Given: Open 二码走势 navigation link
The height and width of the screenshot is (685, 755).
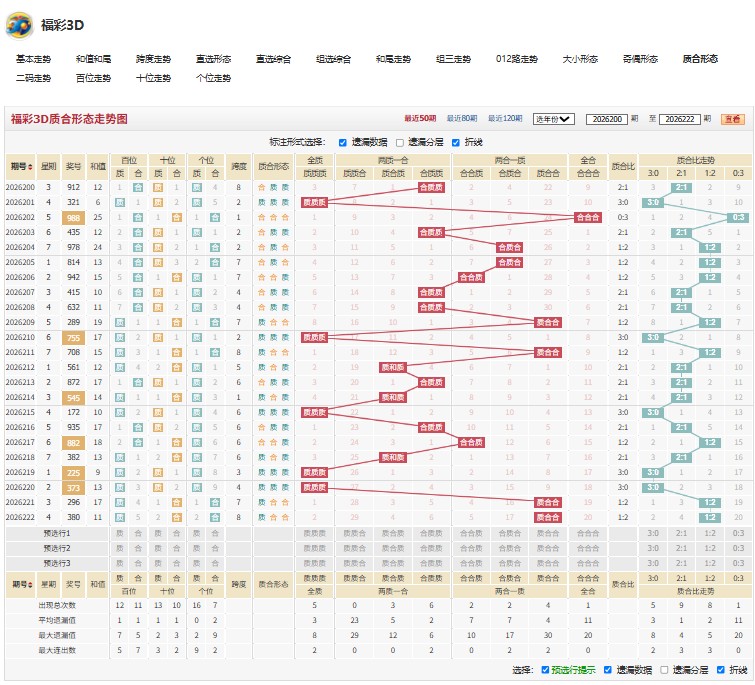Looking at the screenshot, I should point(33,78).
